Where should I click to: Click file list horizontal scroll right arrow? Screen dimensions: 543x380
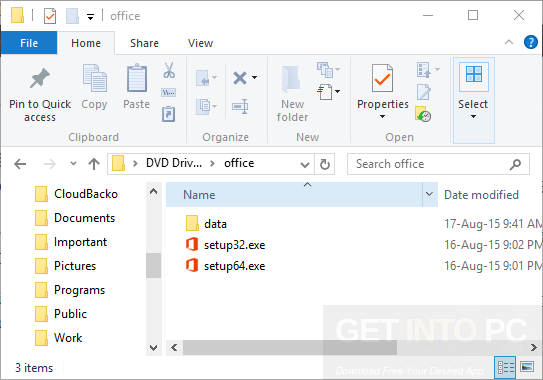pyautogui.click(x=534, y=347)
